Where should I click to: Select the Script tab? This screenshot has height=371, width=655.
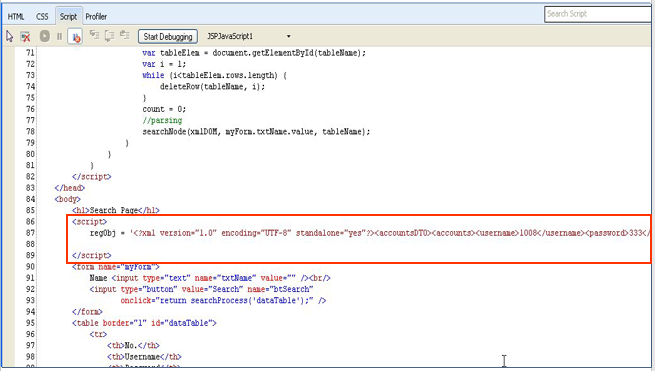pos(68,17)
